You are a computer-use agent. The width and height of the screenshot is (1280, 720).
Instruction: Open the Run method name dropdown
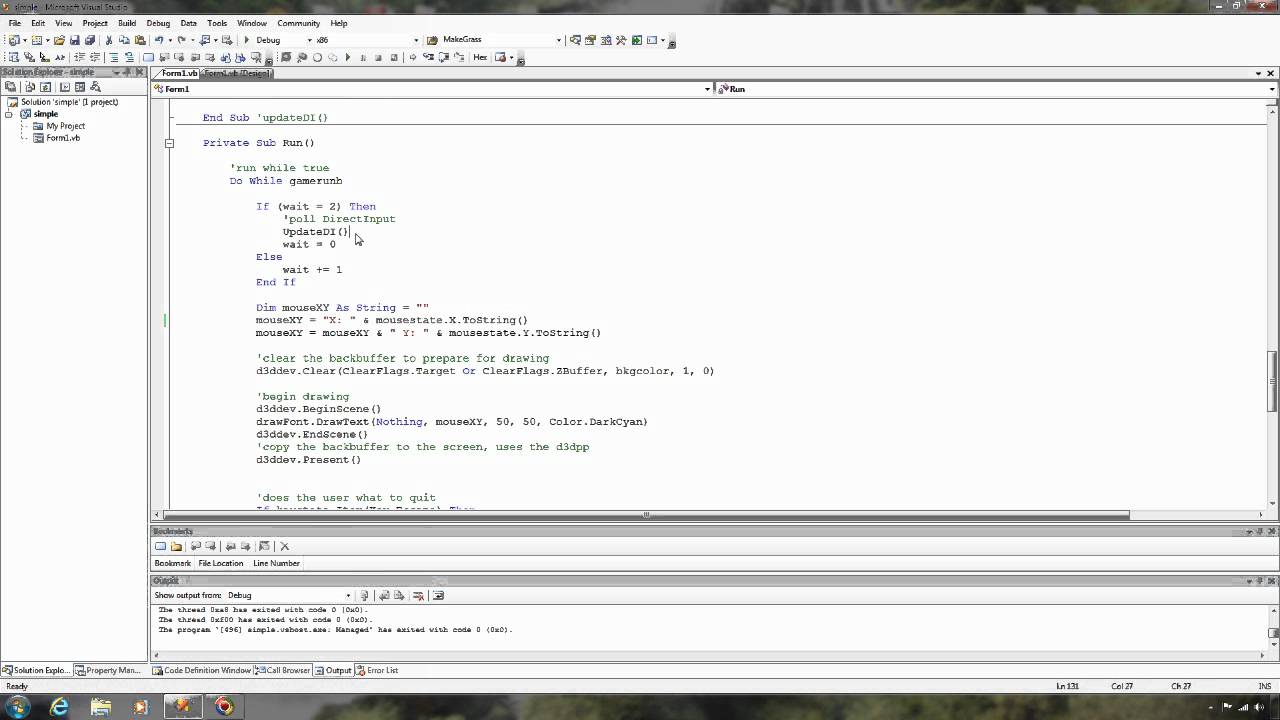[1271, 89]
